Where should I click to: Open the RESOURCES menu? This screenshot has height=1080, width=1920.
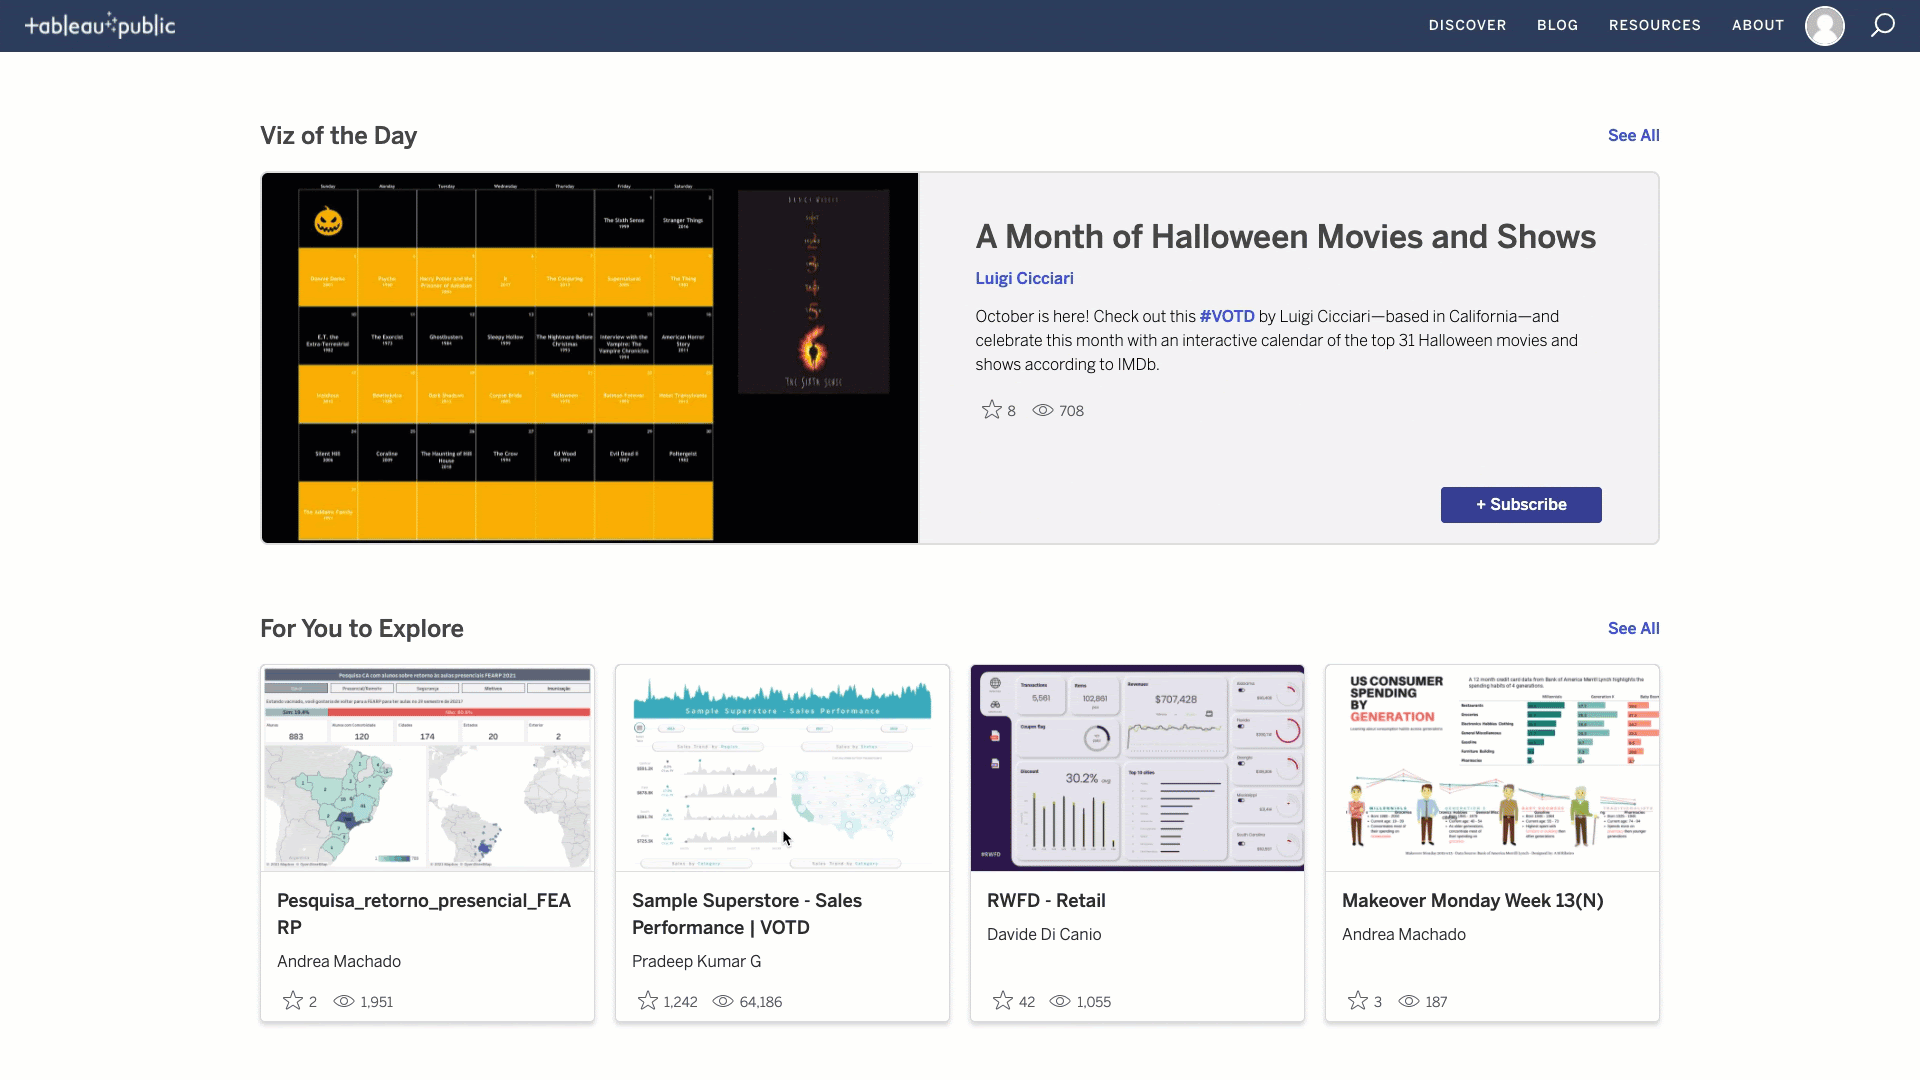click(1654, 25)
